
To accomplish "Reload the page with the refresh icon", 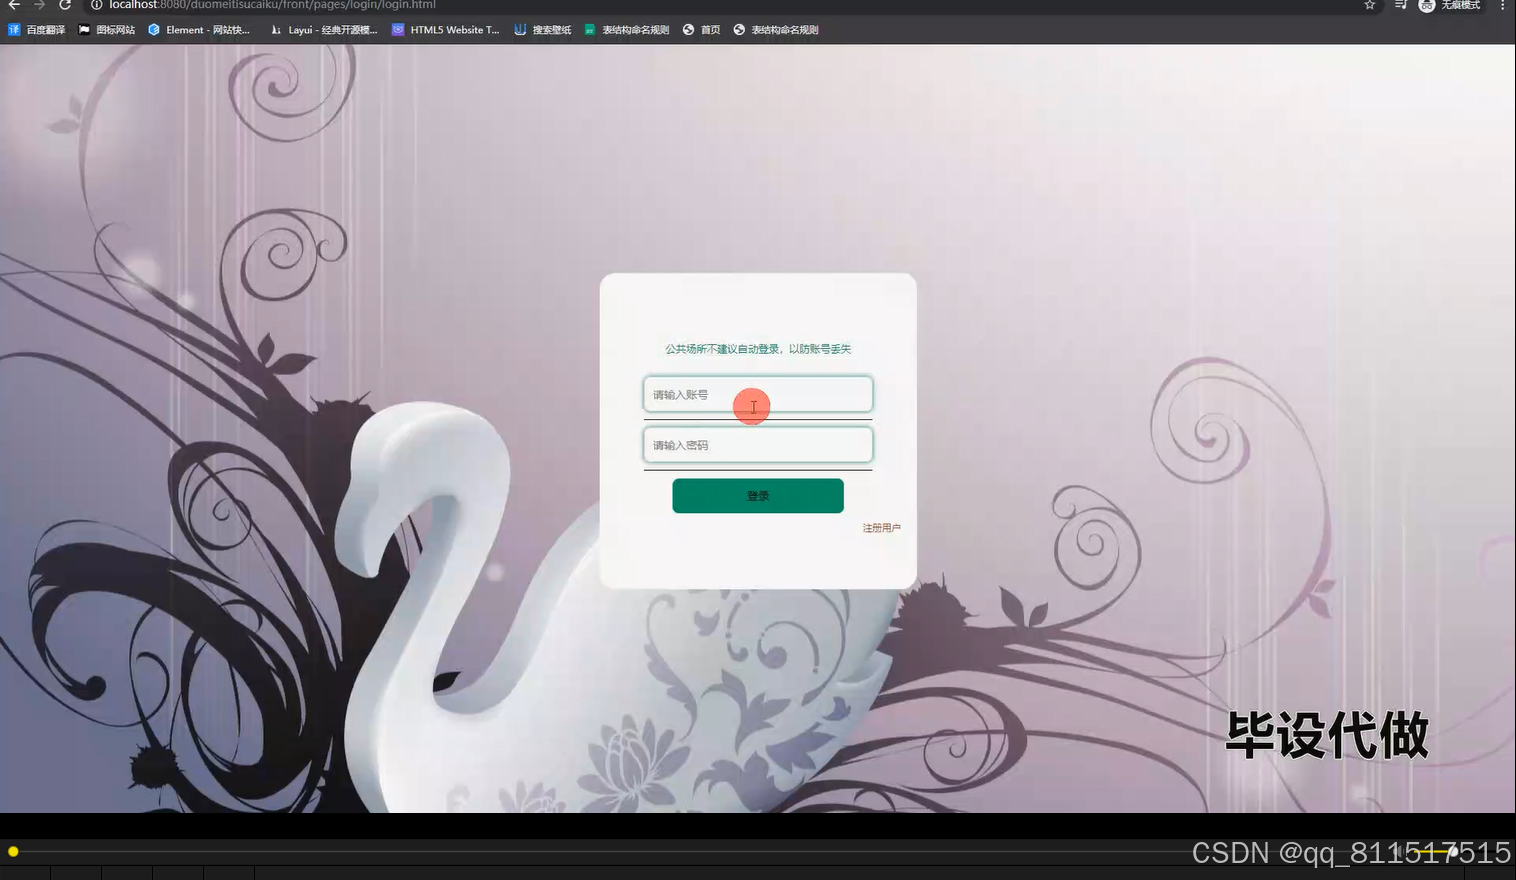I will coord(65,5).
